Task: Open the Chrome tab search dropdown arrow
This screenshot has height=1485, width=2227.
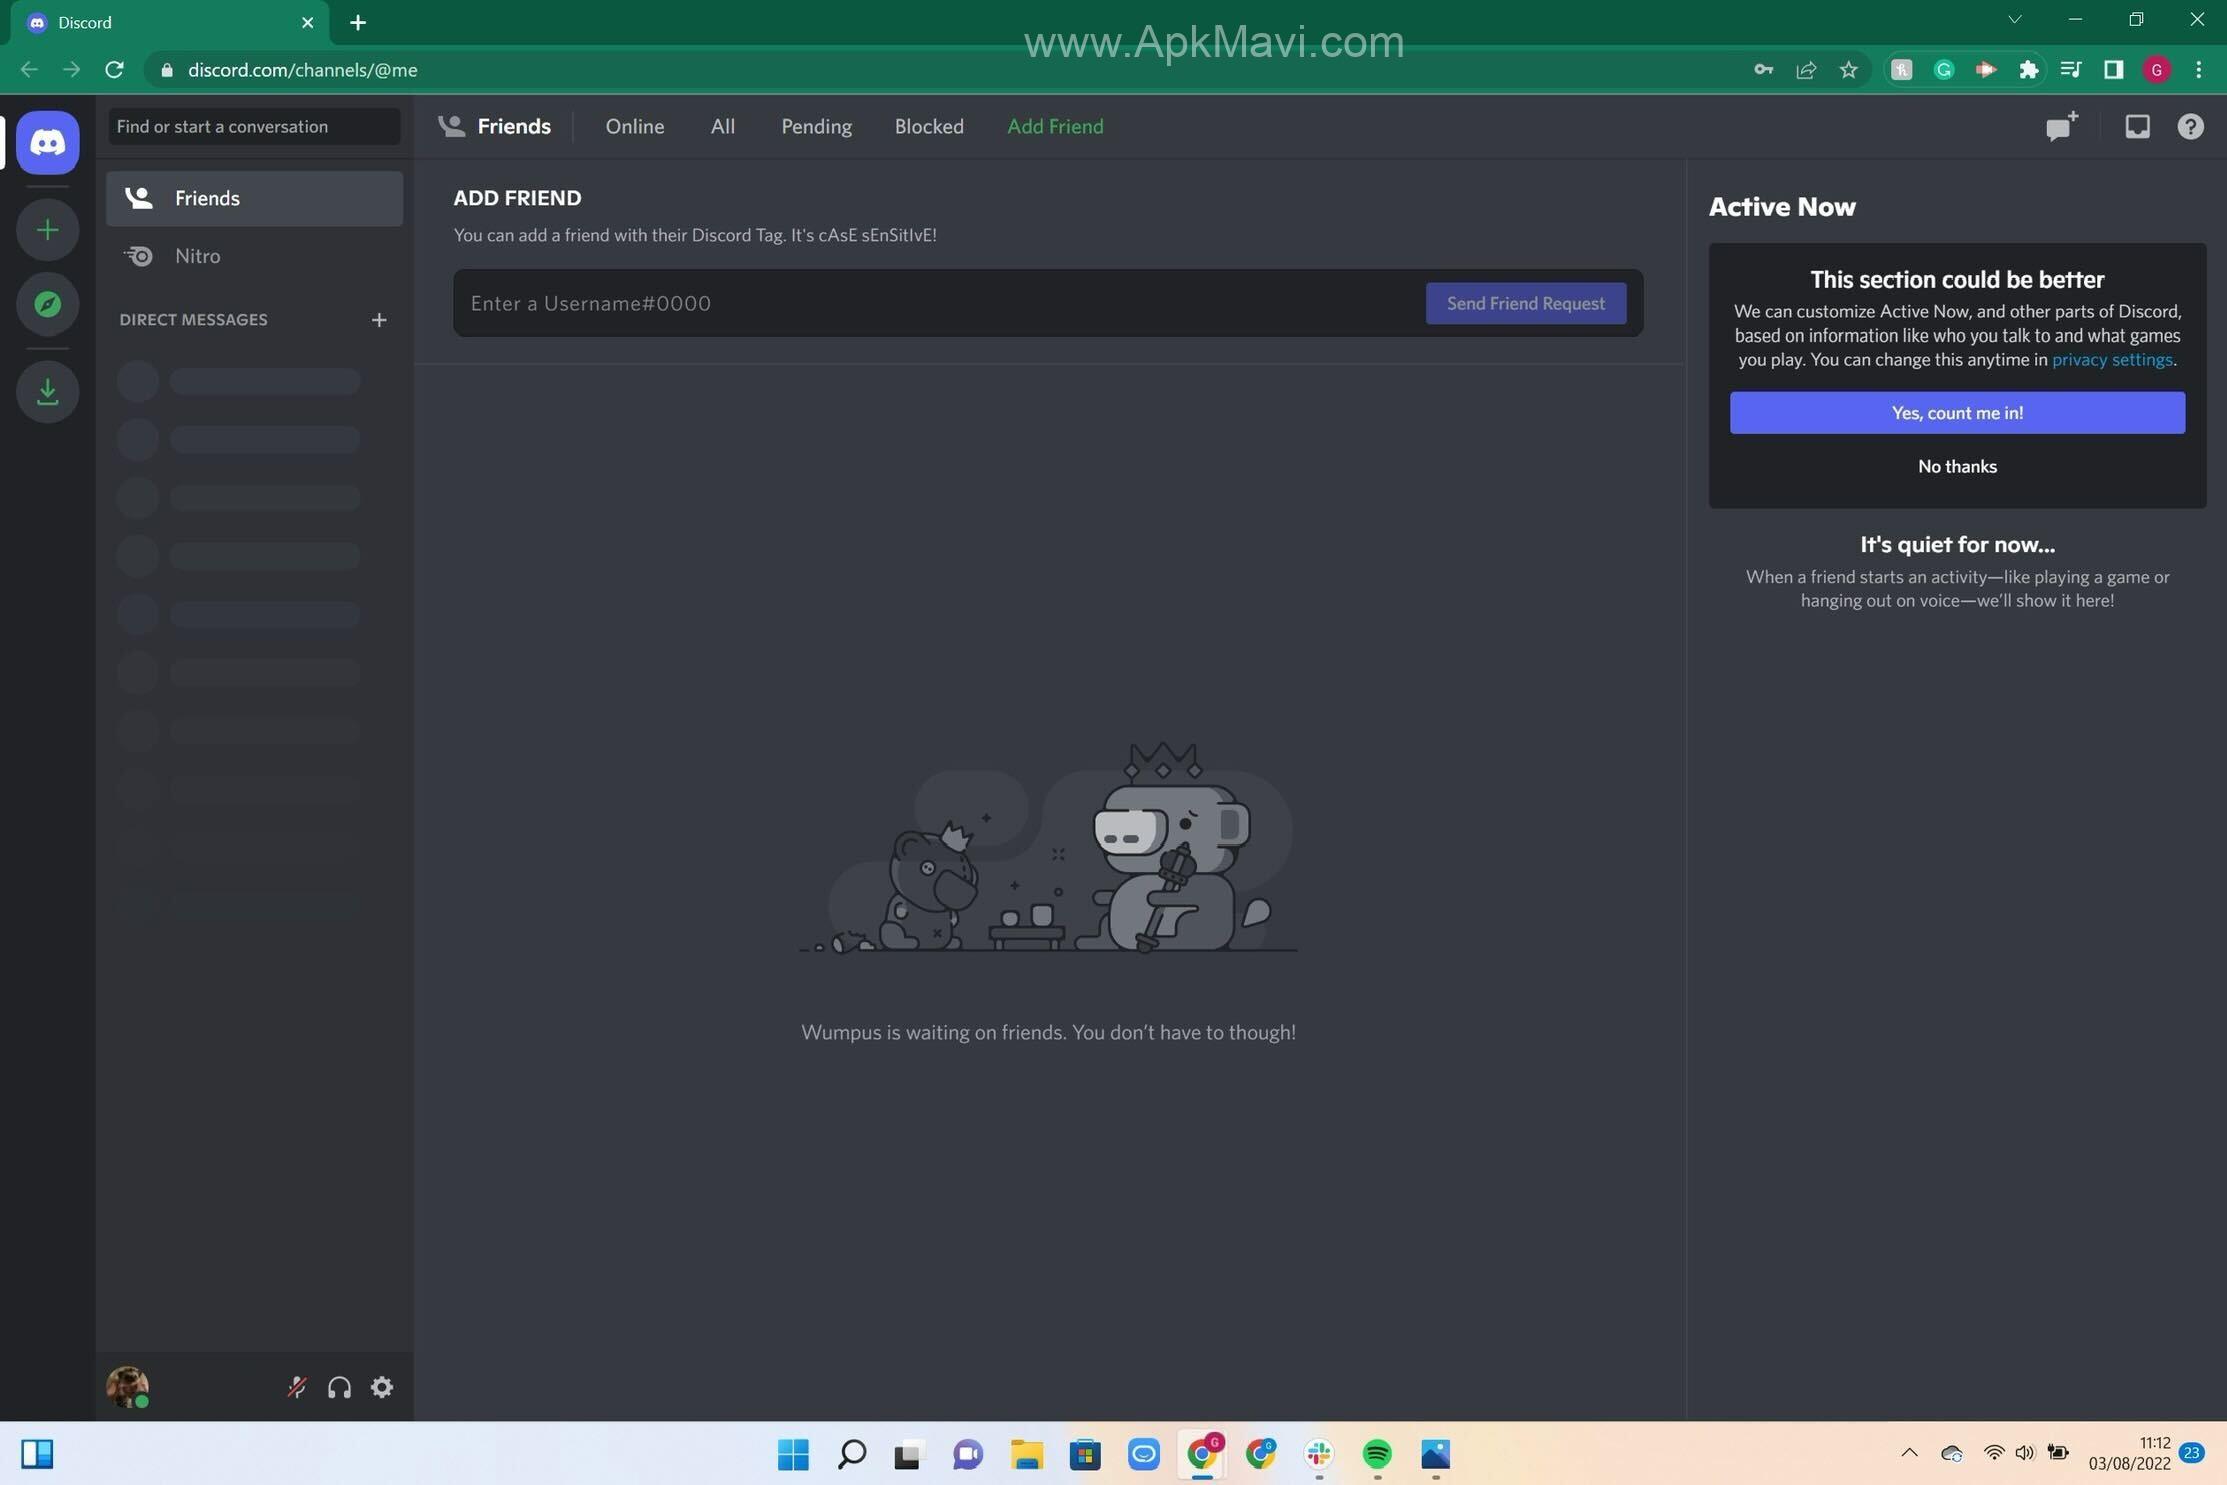Action: tap(2014, 20)
